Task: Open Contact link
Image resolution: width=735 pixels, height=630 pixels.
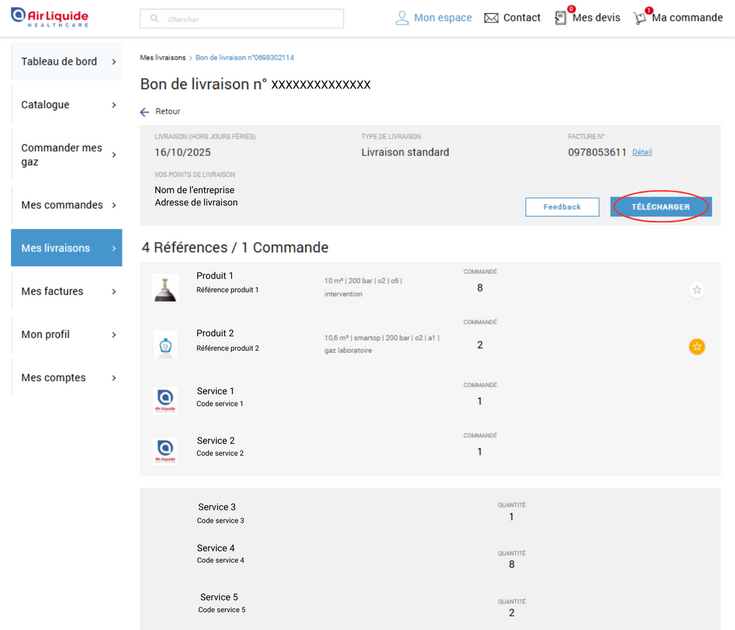Action: (x=522, y=18)
